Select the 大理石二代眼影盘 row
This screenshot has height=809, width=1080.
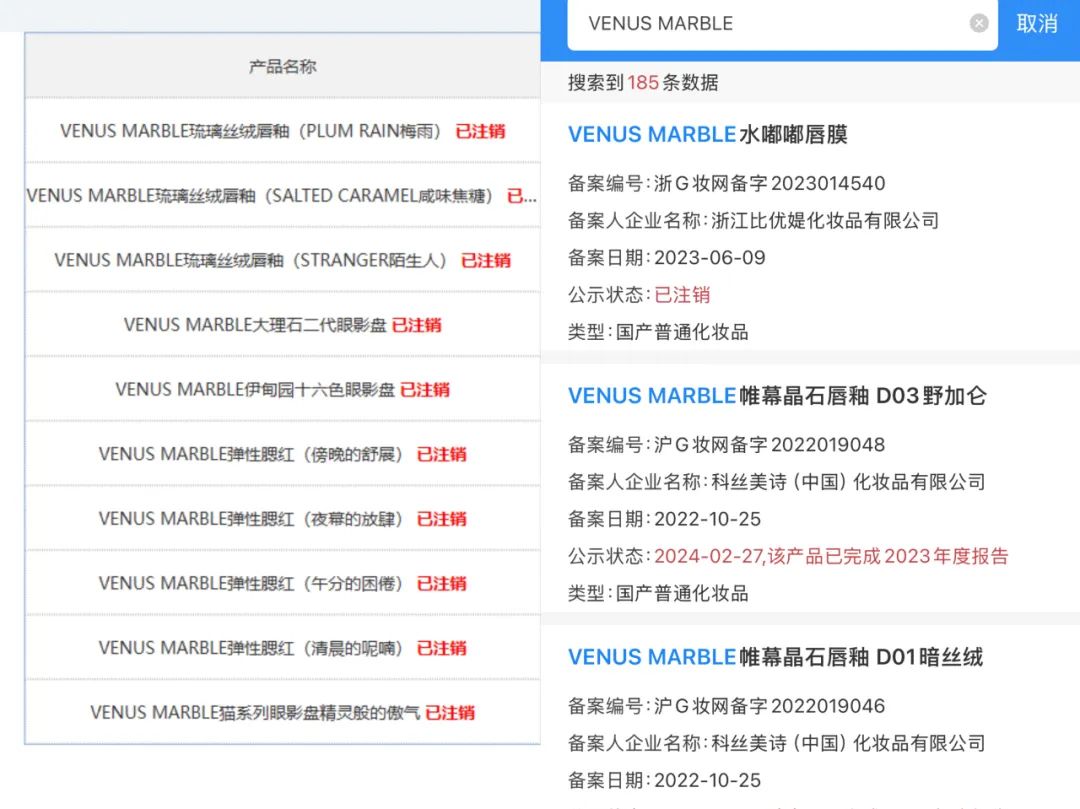coord(255,325)
